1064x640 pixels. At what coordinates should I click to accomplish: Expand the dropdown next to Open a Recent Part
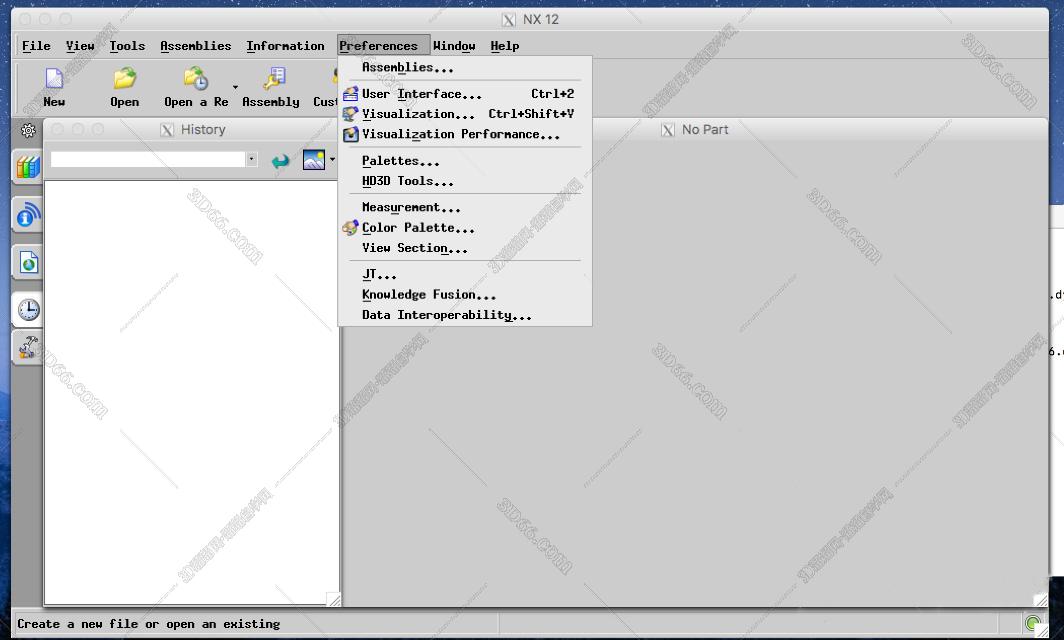click(x=235, y=86)
